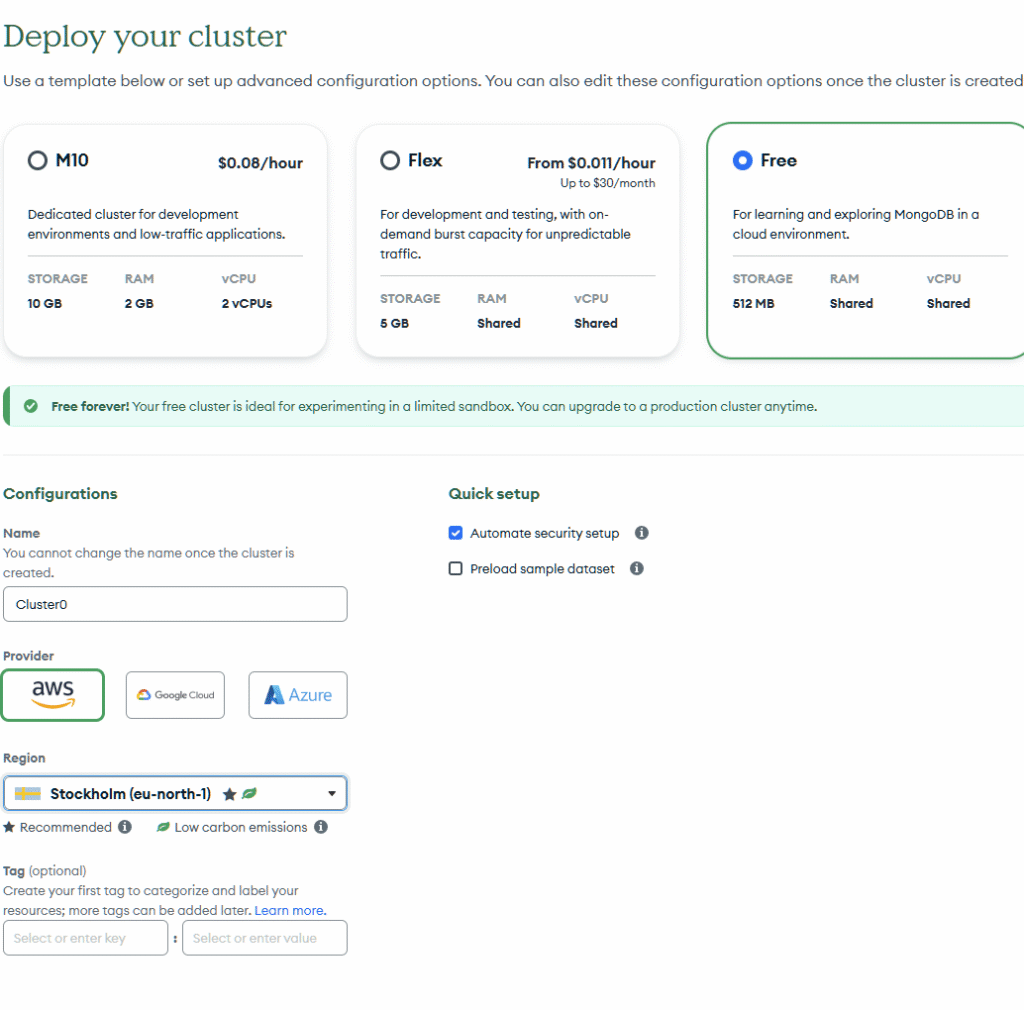
Task: Click the 'Free forever!' bold text
Action: pyautogui.click(x=90, y=406)
